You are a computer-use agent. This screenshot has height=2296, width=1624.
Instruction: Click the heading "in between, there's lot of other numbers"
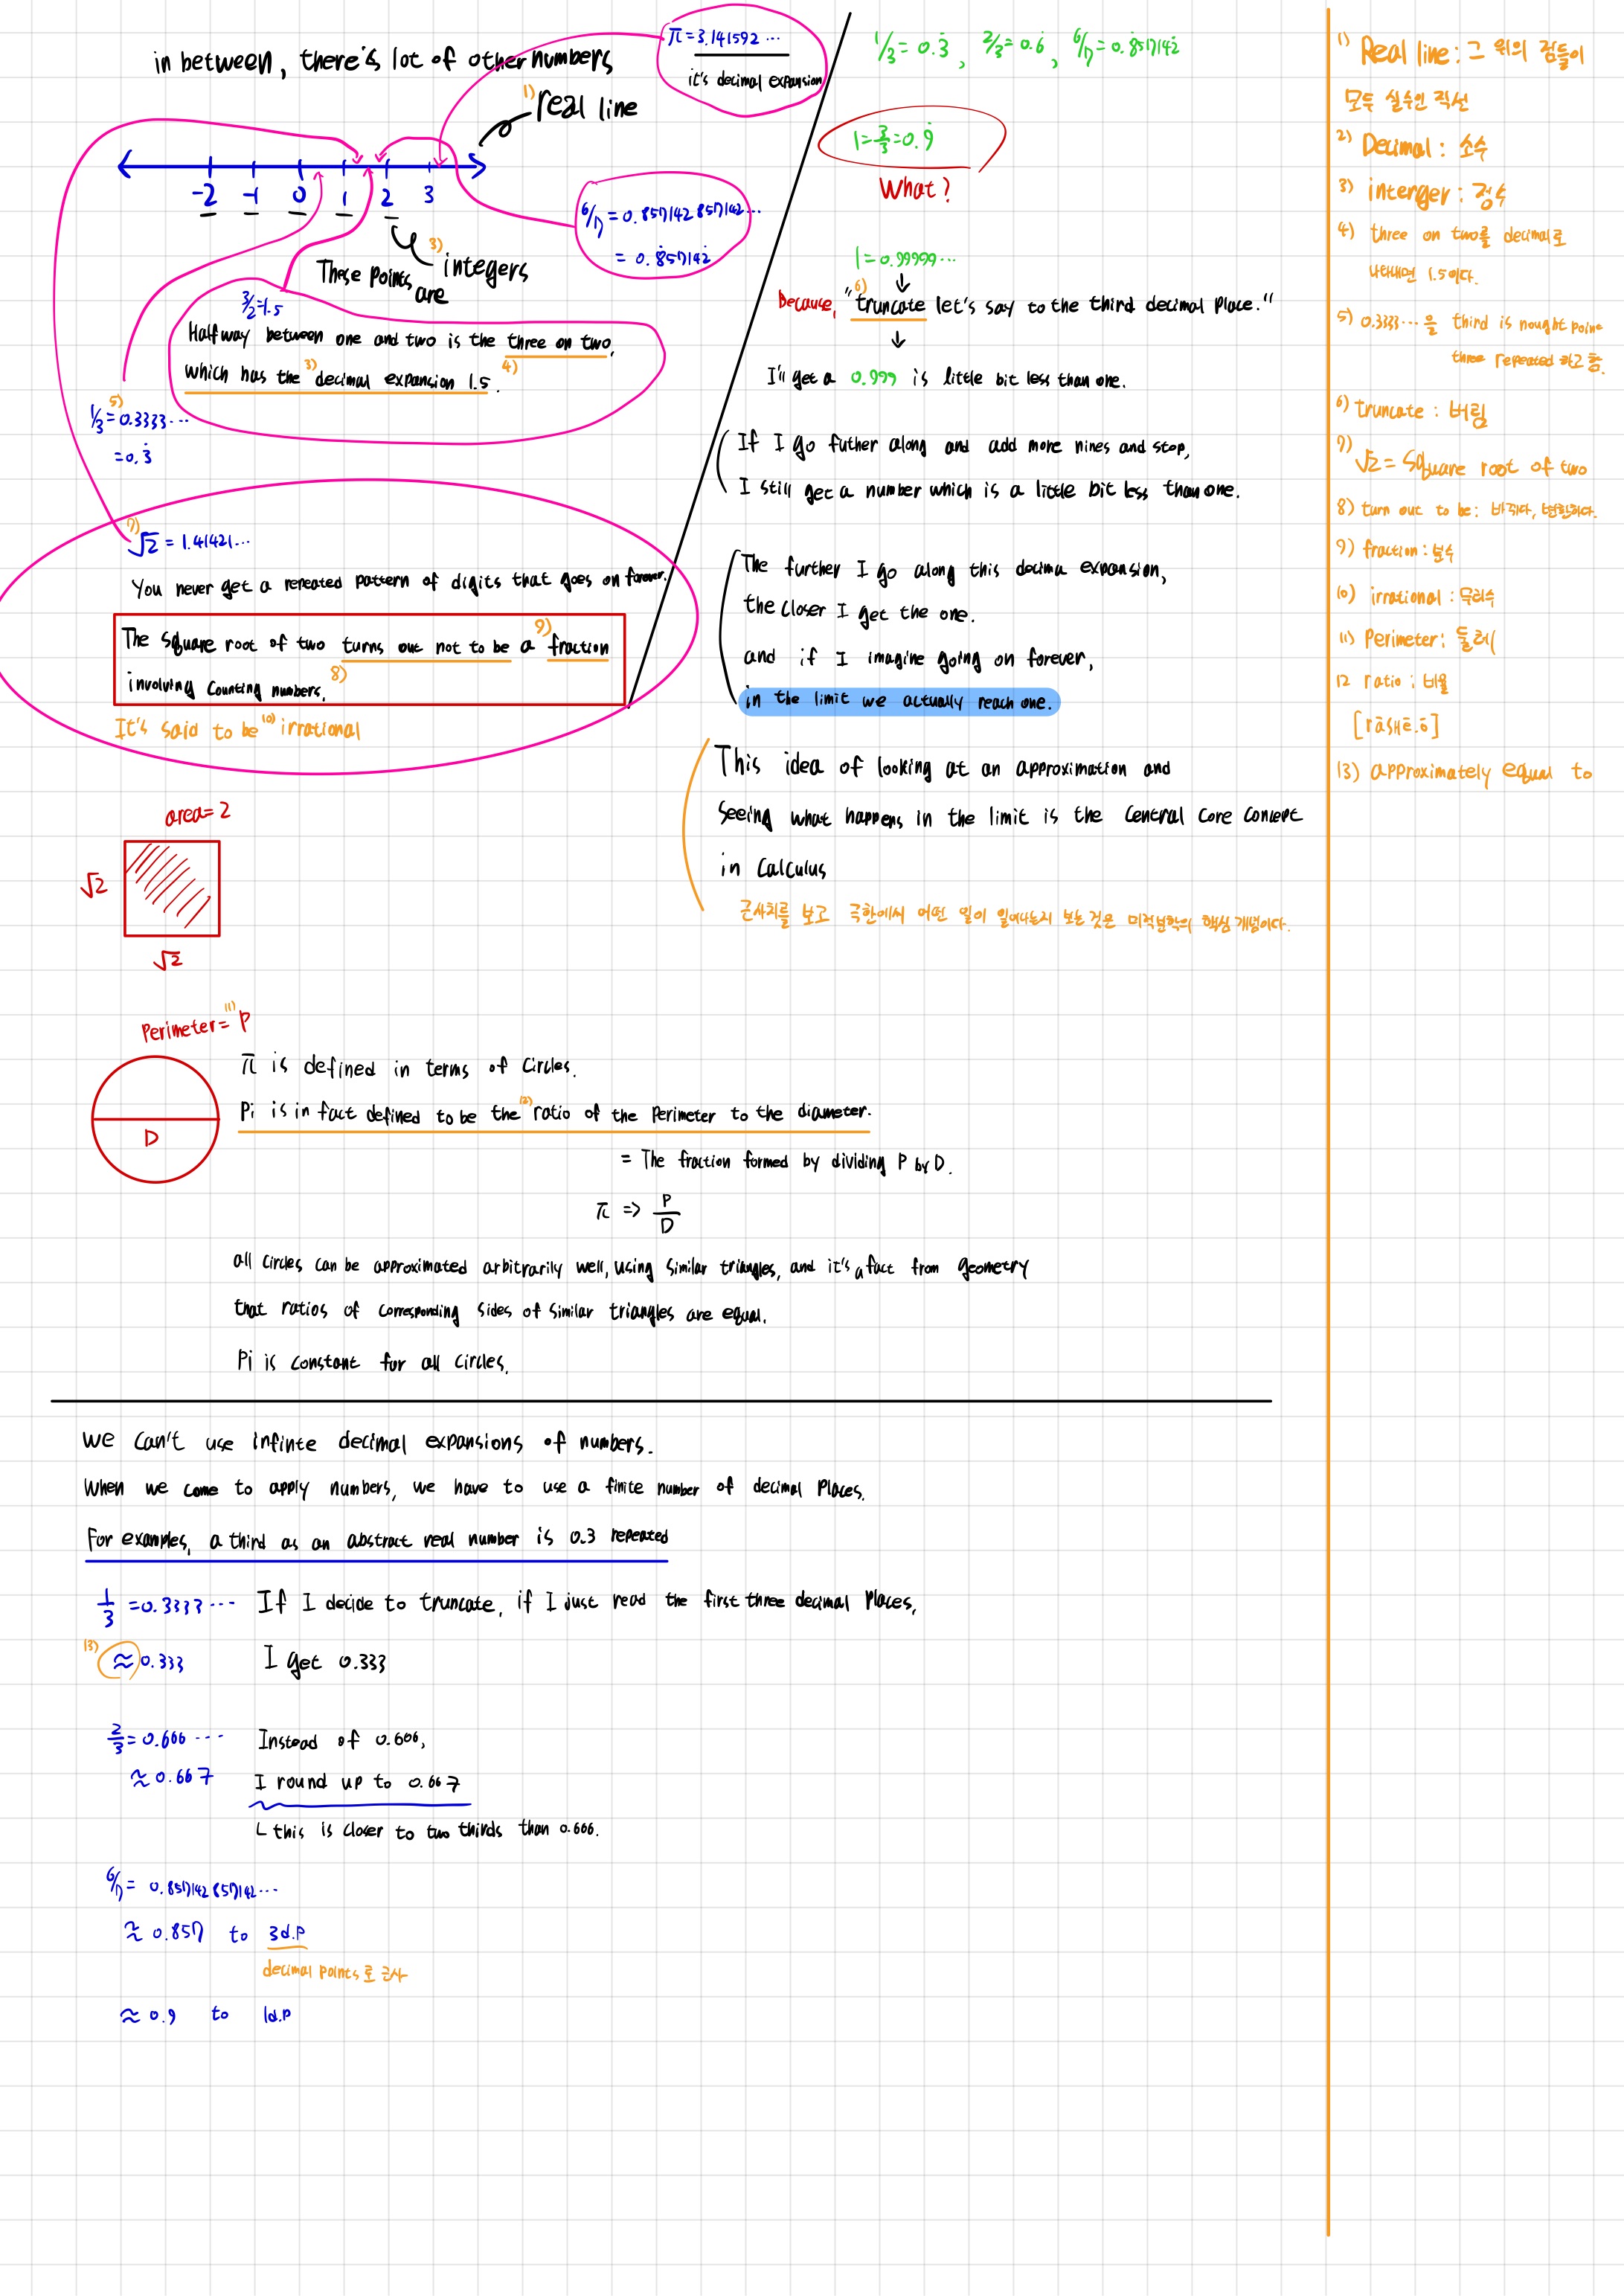pyautogui.click(x=383, y=60)
